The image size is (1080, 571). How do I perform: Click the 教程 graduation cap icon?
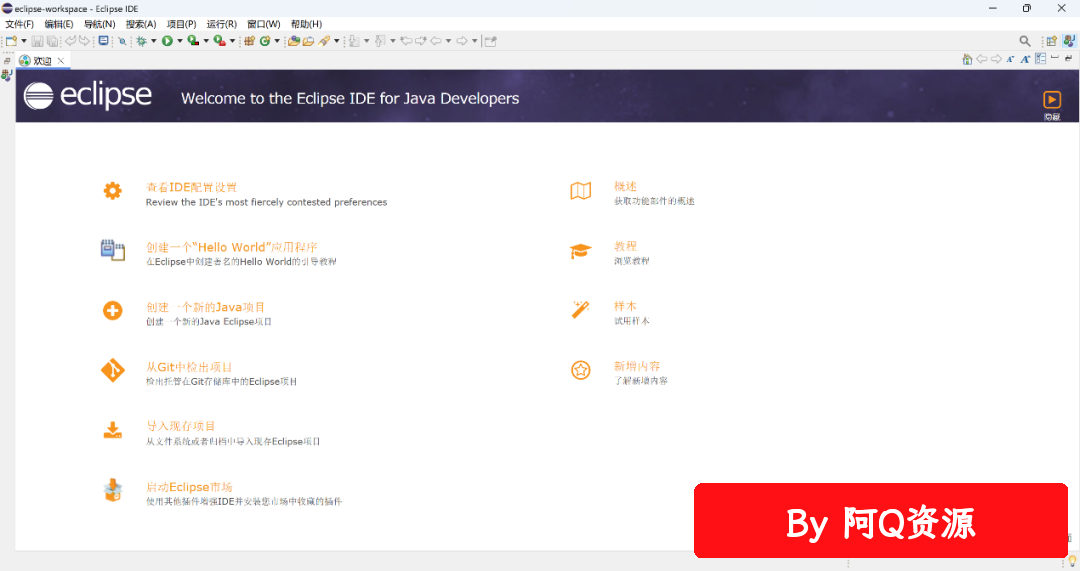click(581, 251)
